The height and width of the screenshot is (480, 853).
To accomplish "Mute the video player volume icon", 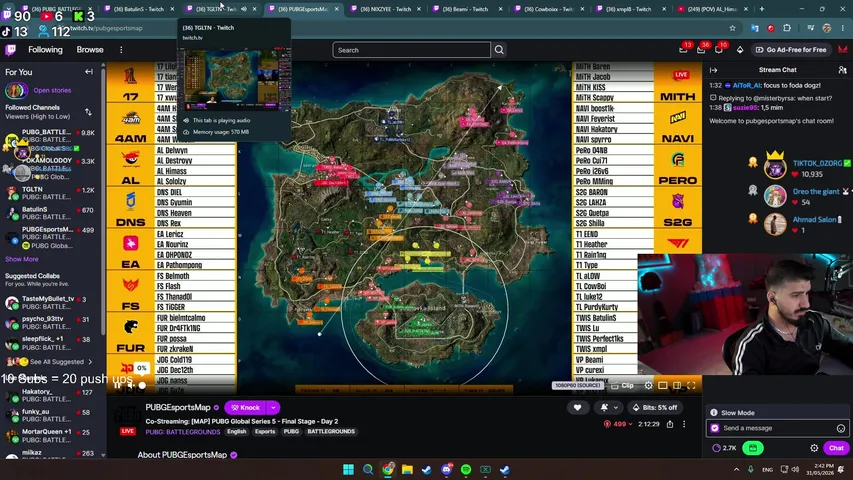I will pos(131,385).
